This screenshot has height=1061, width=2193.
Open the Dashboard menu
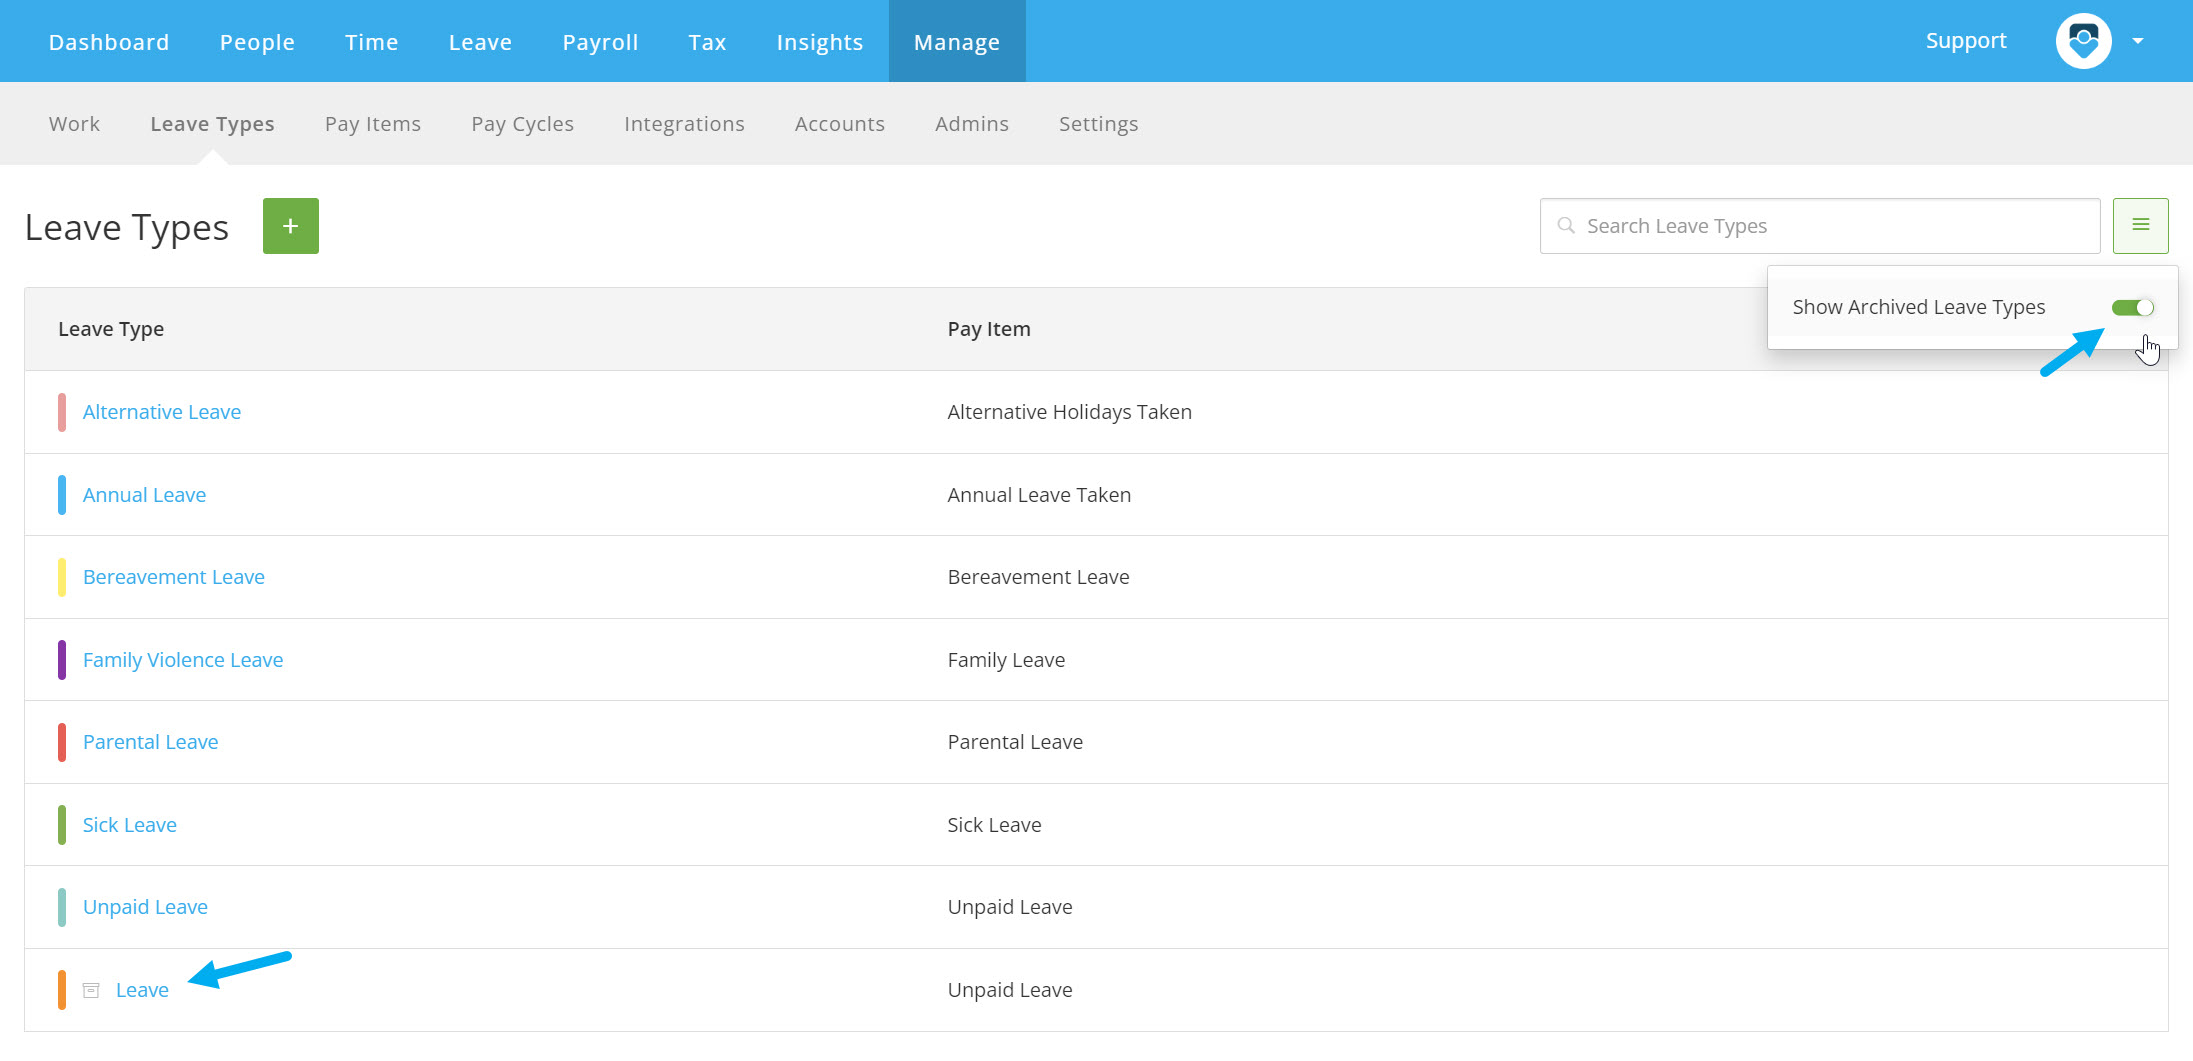coord(109,42)
